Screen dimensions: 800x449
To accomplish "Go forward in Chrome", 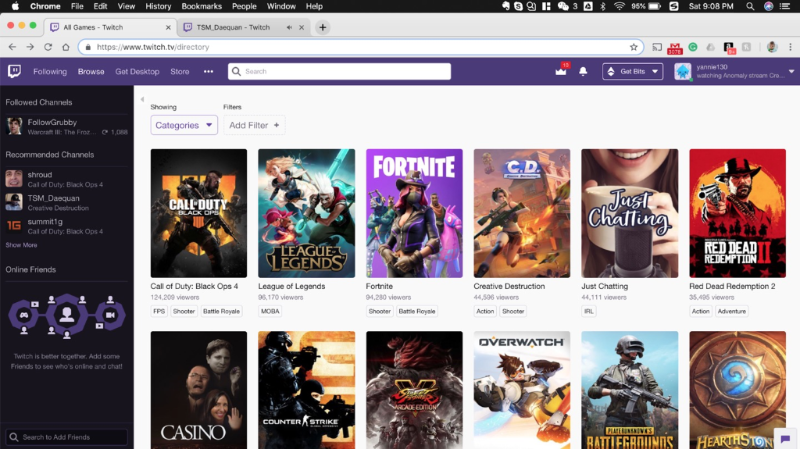I will pyautogui.click(x=30, y=47).
